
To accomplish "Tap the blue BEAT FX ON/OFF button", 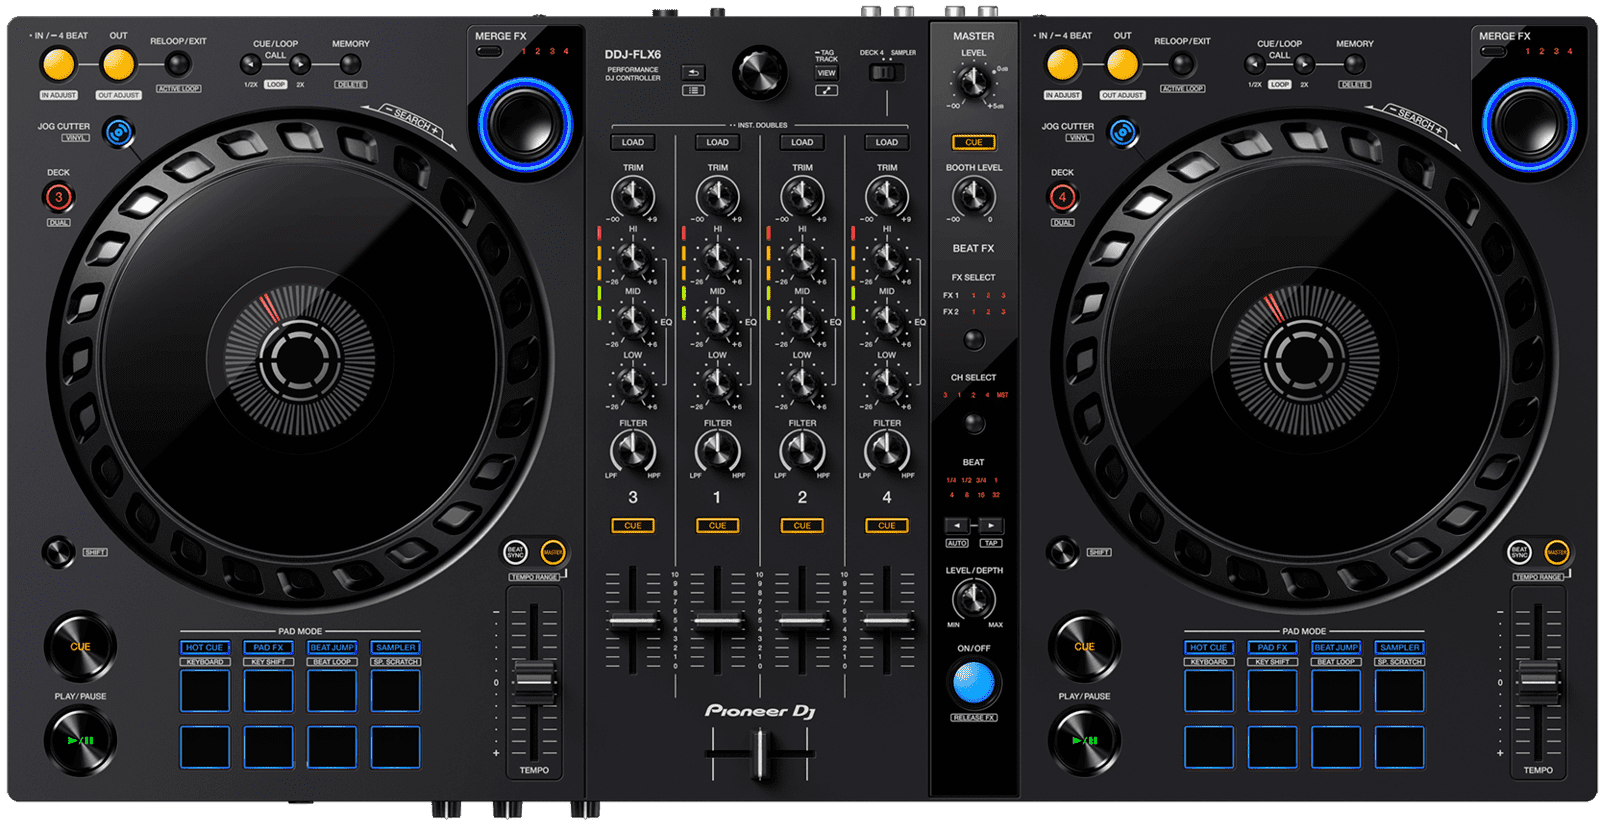I will tap(974, 684).
